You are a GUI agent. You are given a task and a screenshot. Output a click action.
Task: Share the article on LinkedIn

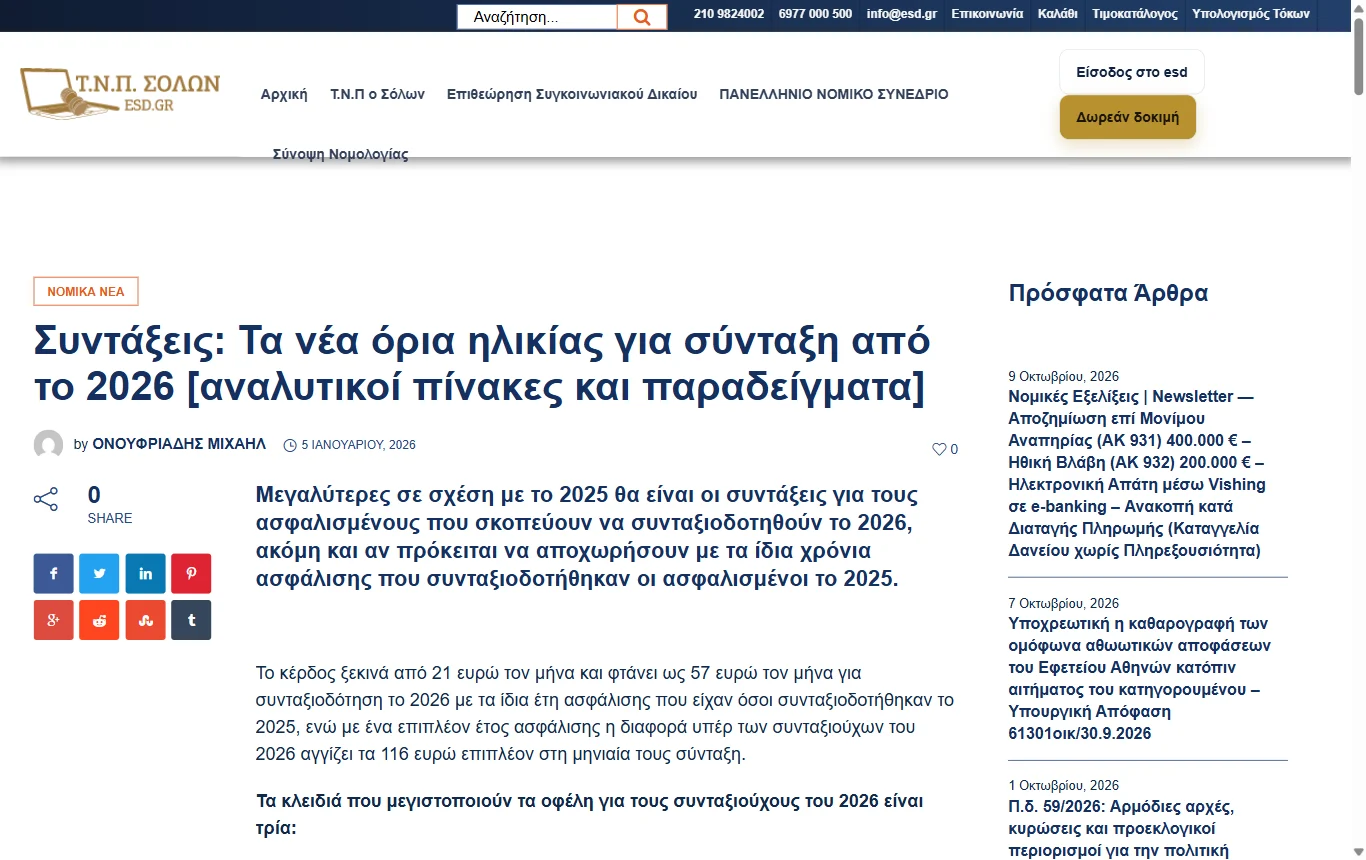coord(145,574)
